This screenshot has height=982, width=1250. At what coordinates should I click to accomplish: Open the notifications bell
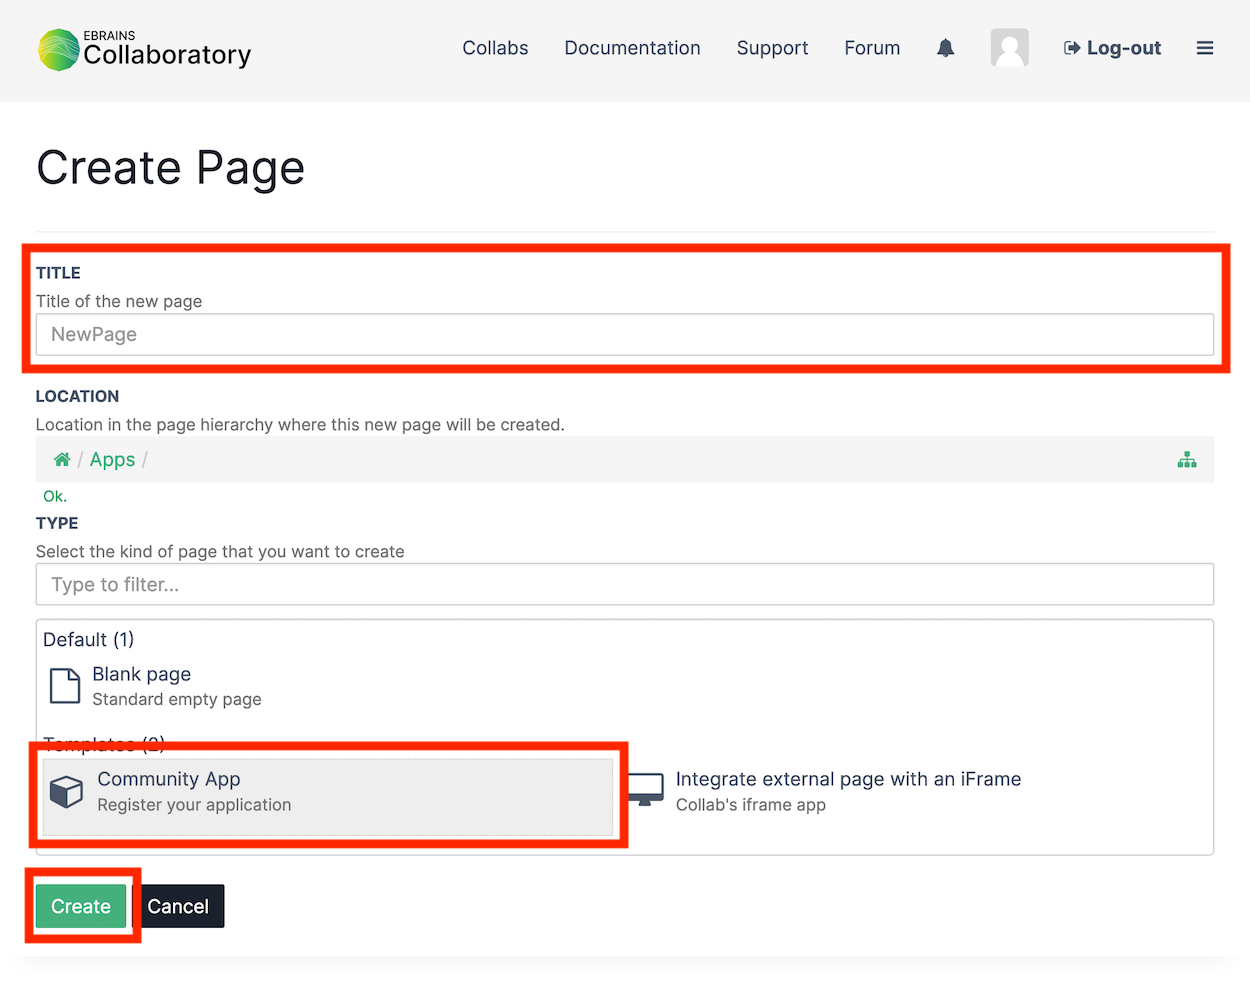[945, 47]
